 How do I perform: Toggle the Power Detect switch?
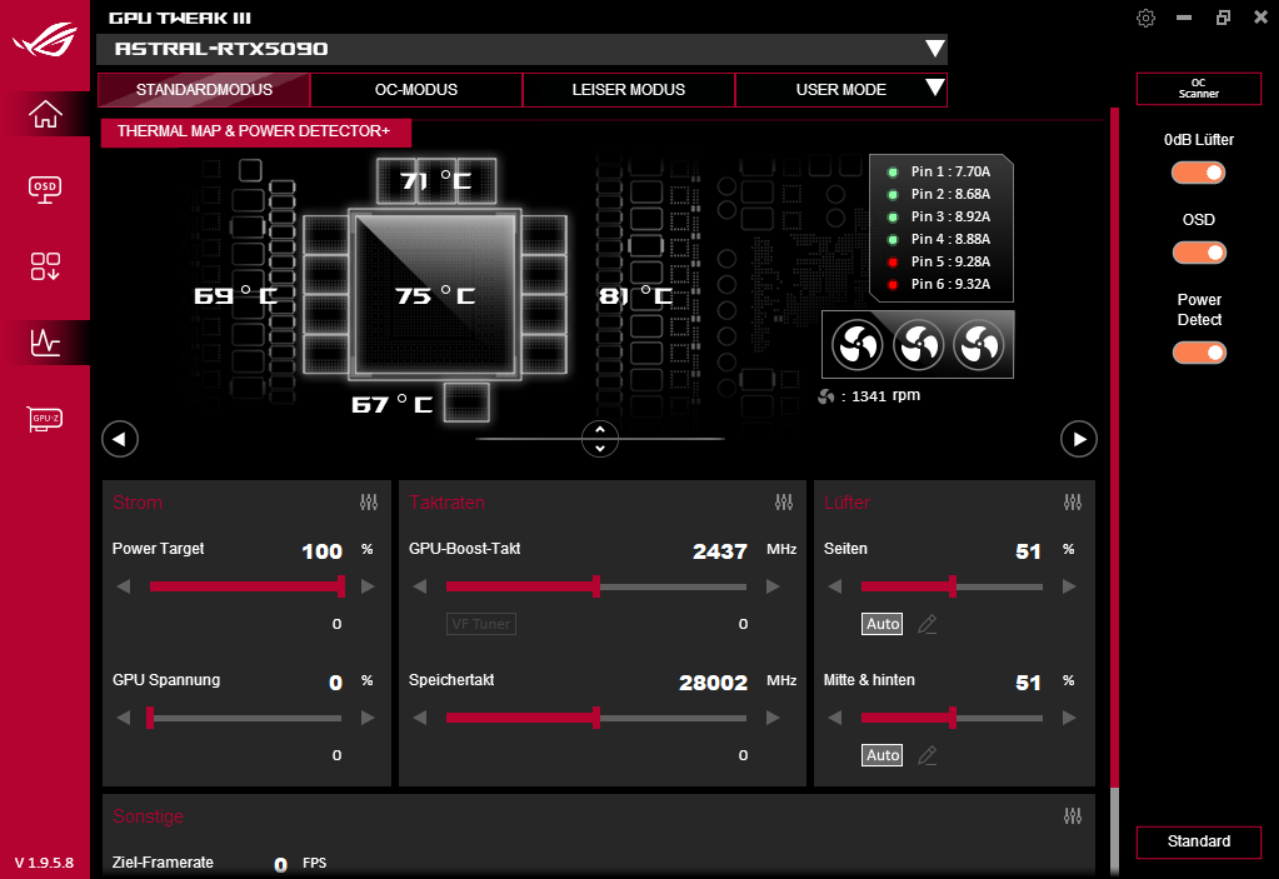(x=1199, y=352)
